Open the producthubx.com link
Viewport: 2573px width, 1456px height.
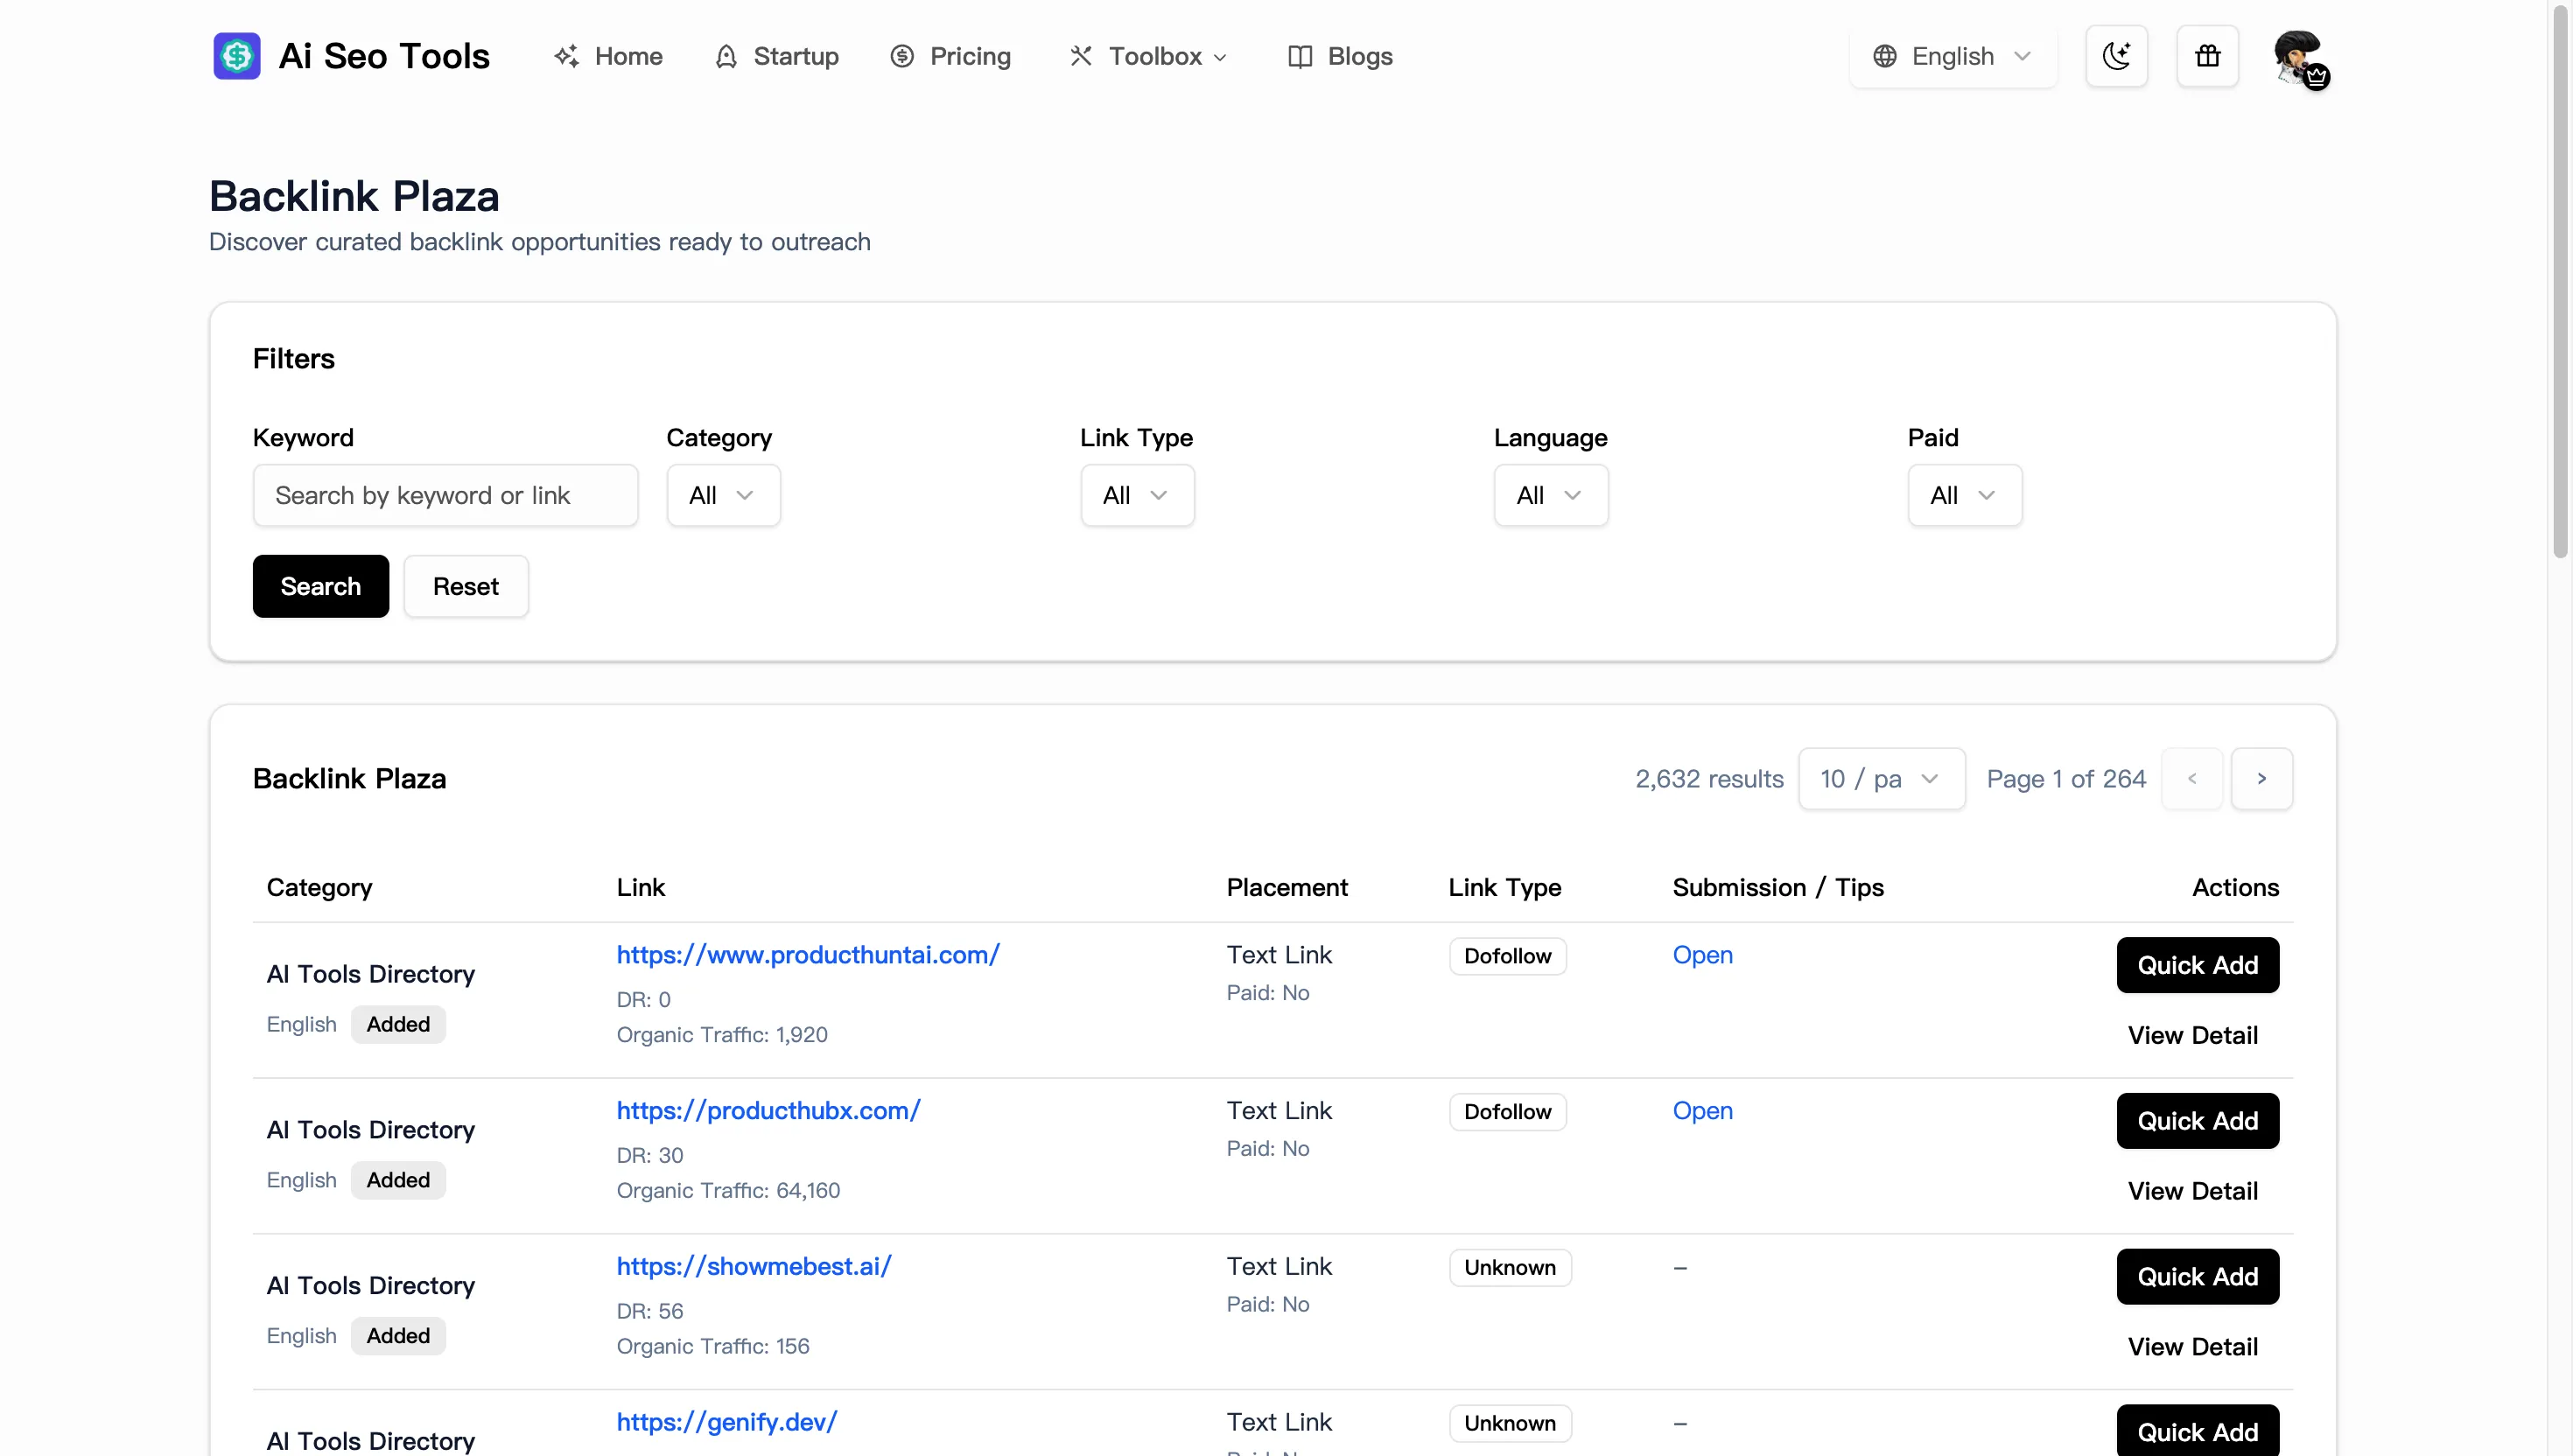click(x=768, y=1110)
